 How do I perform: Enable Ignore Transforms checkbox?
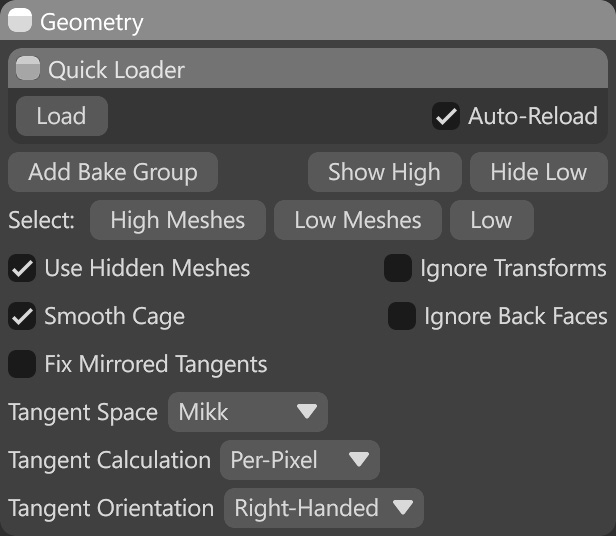coord(398,268)
